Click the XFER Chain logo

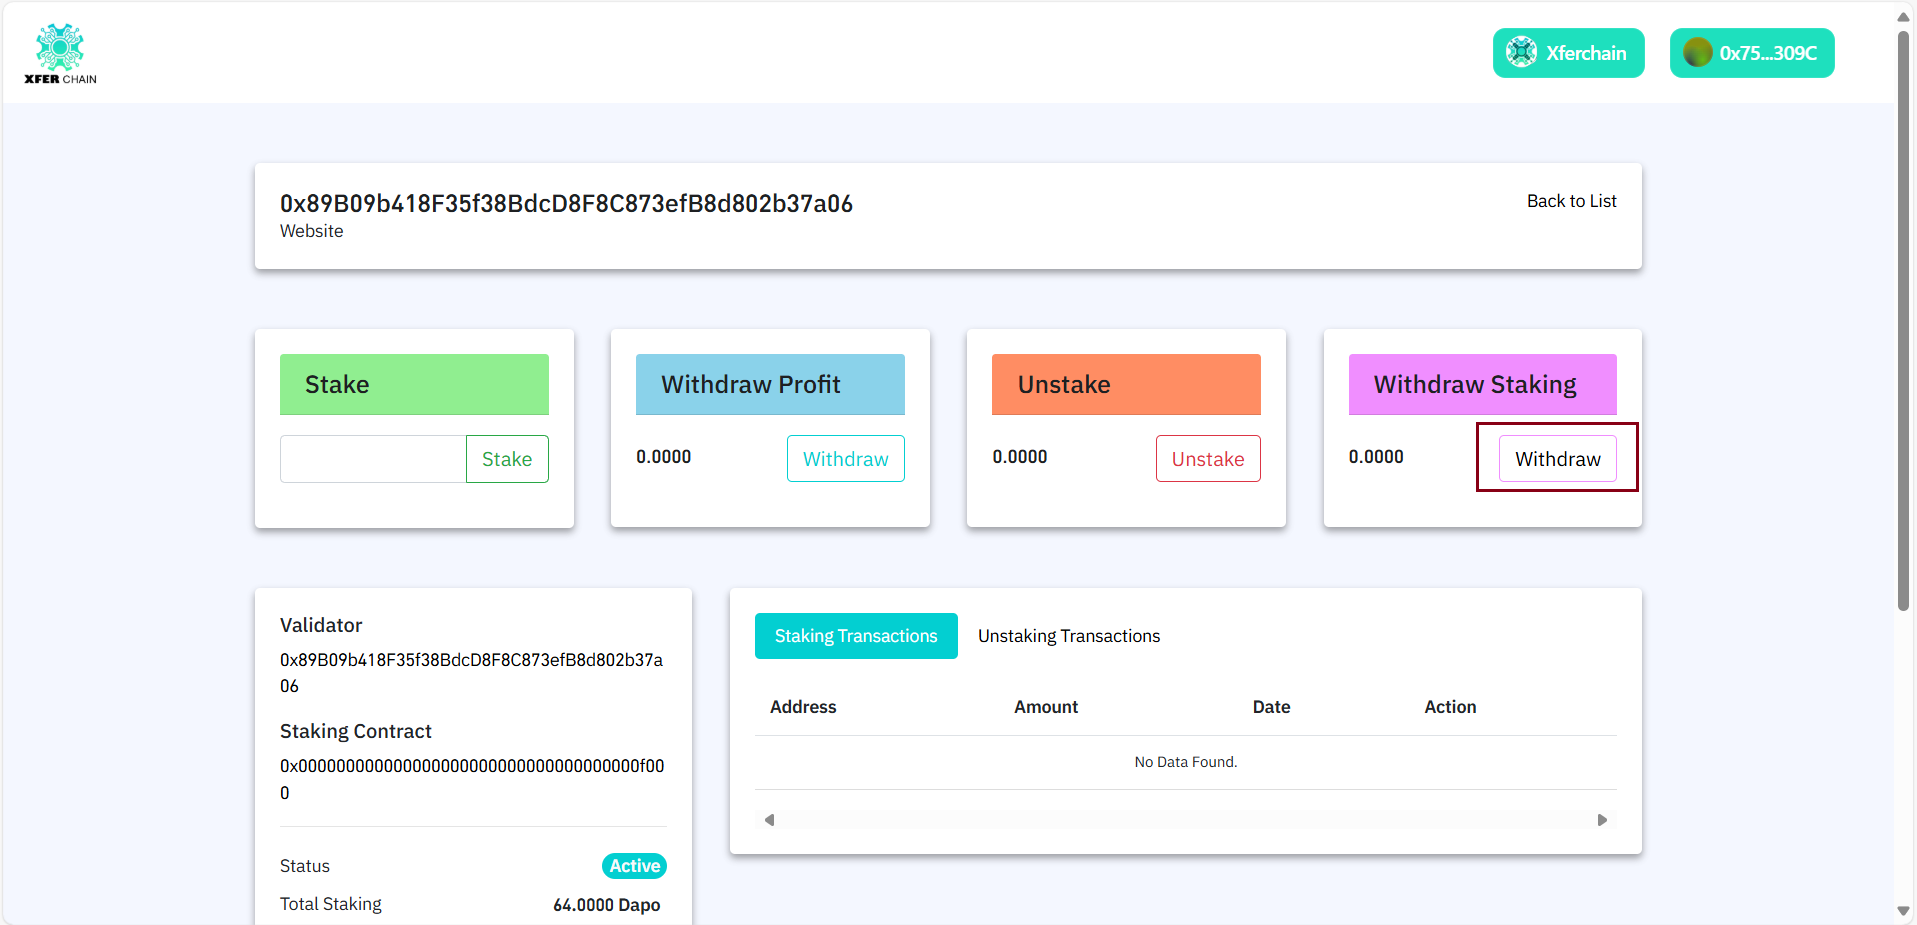(59, 52)
